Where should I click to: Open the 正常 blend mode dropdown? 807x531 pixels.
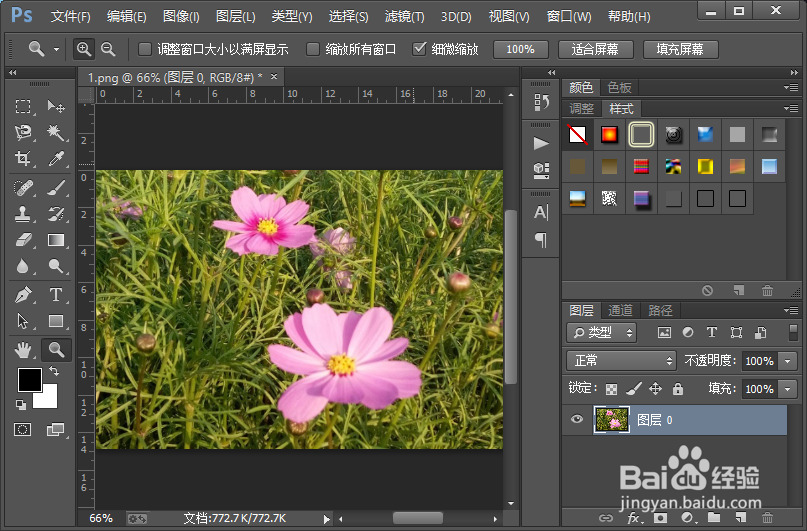(621, 361)
